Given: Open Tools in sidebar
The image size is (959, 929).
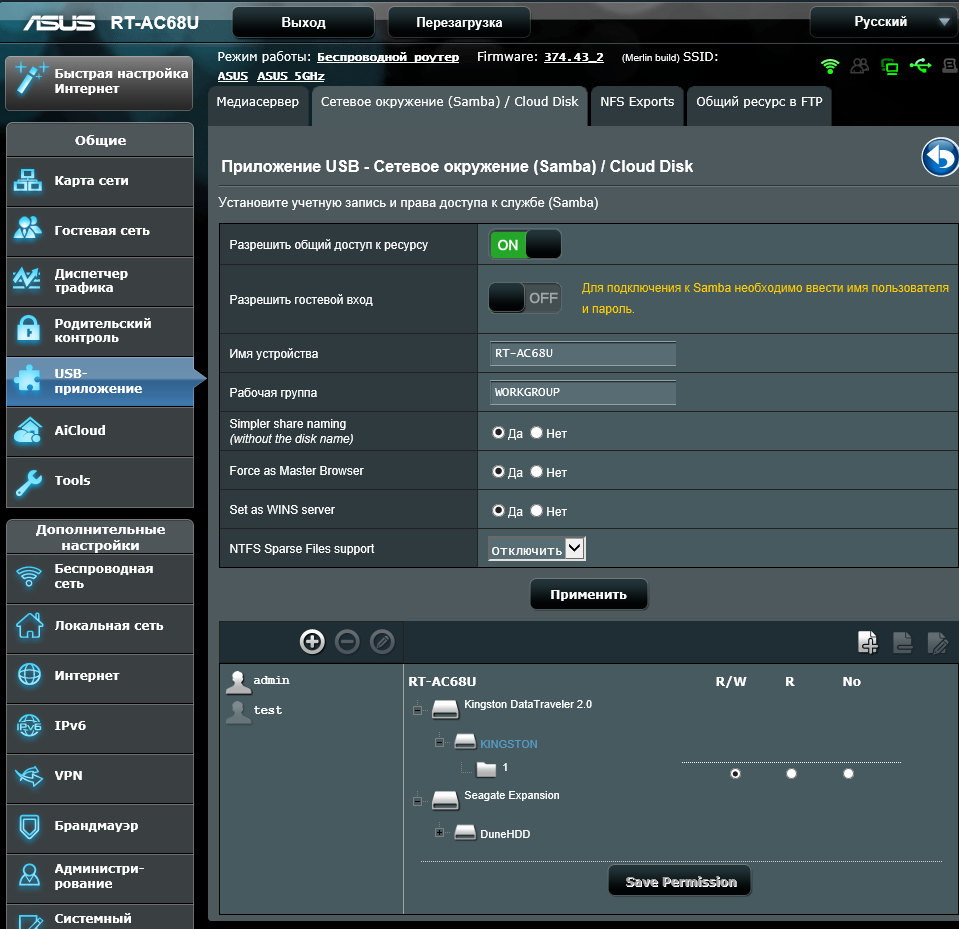Looking at the screenshot, I should tap(100, 481).
